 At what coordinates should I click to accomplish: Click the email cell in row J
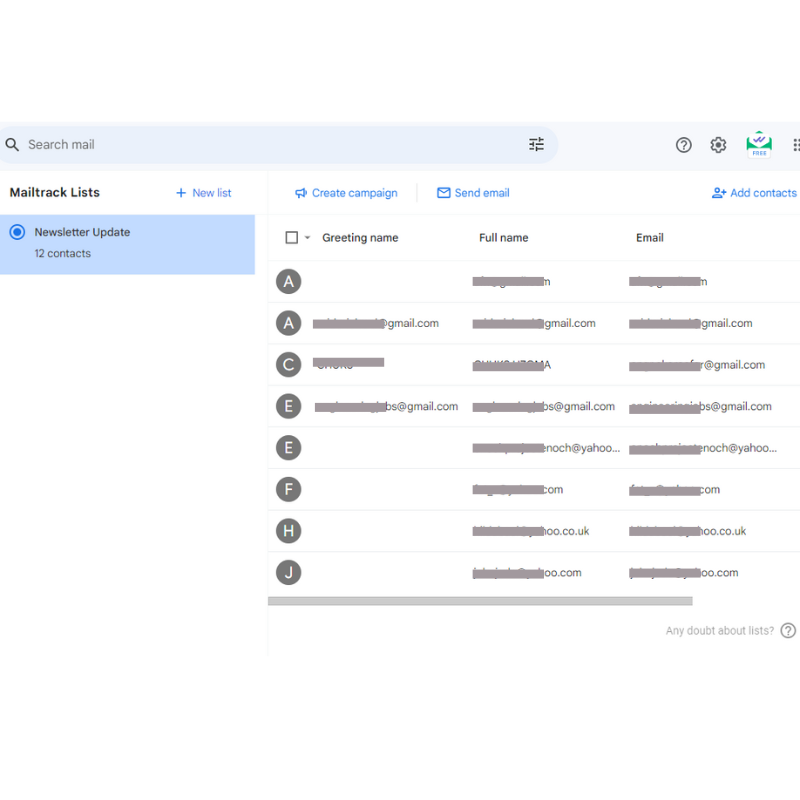click(684, 573)
